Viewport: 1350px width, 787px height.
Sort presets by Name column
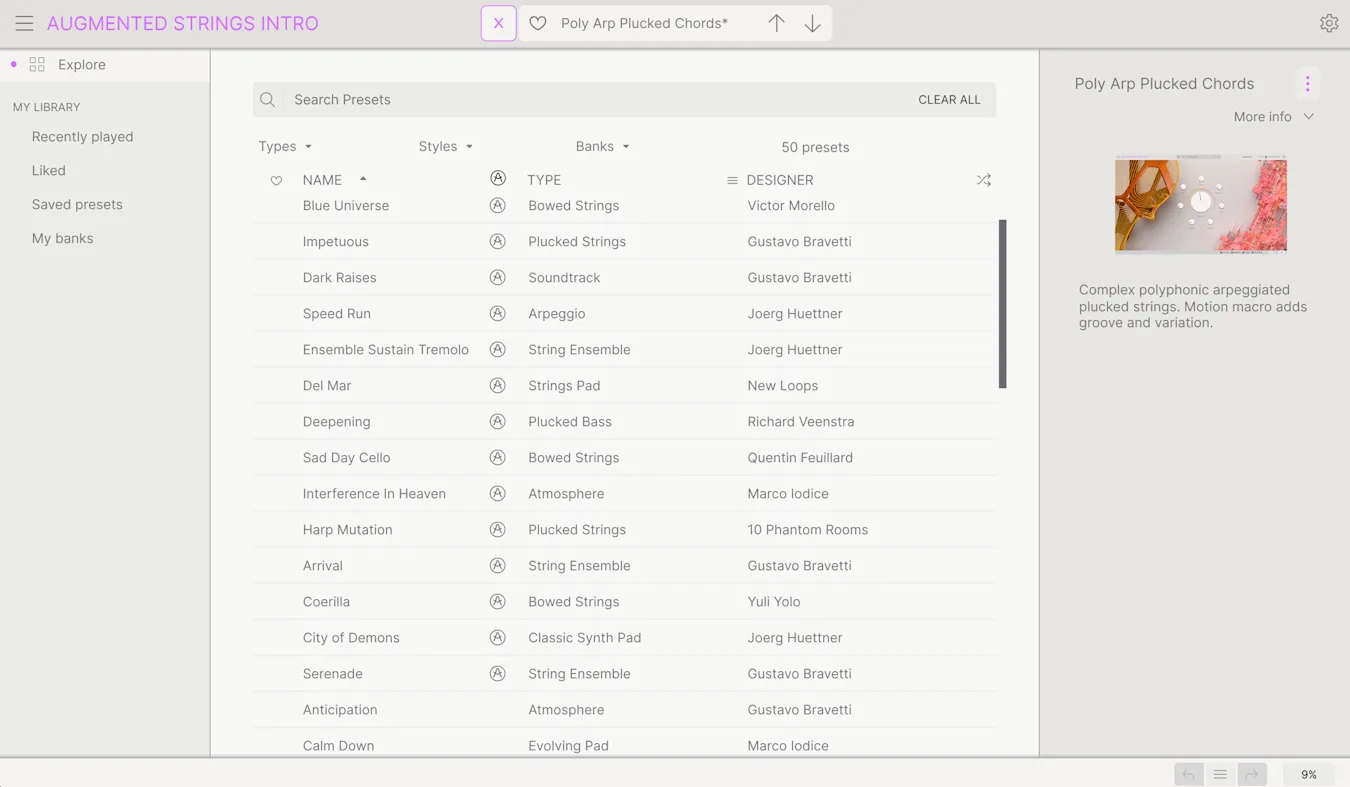pyautogui.click(x=323, y=180)
